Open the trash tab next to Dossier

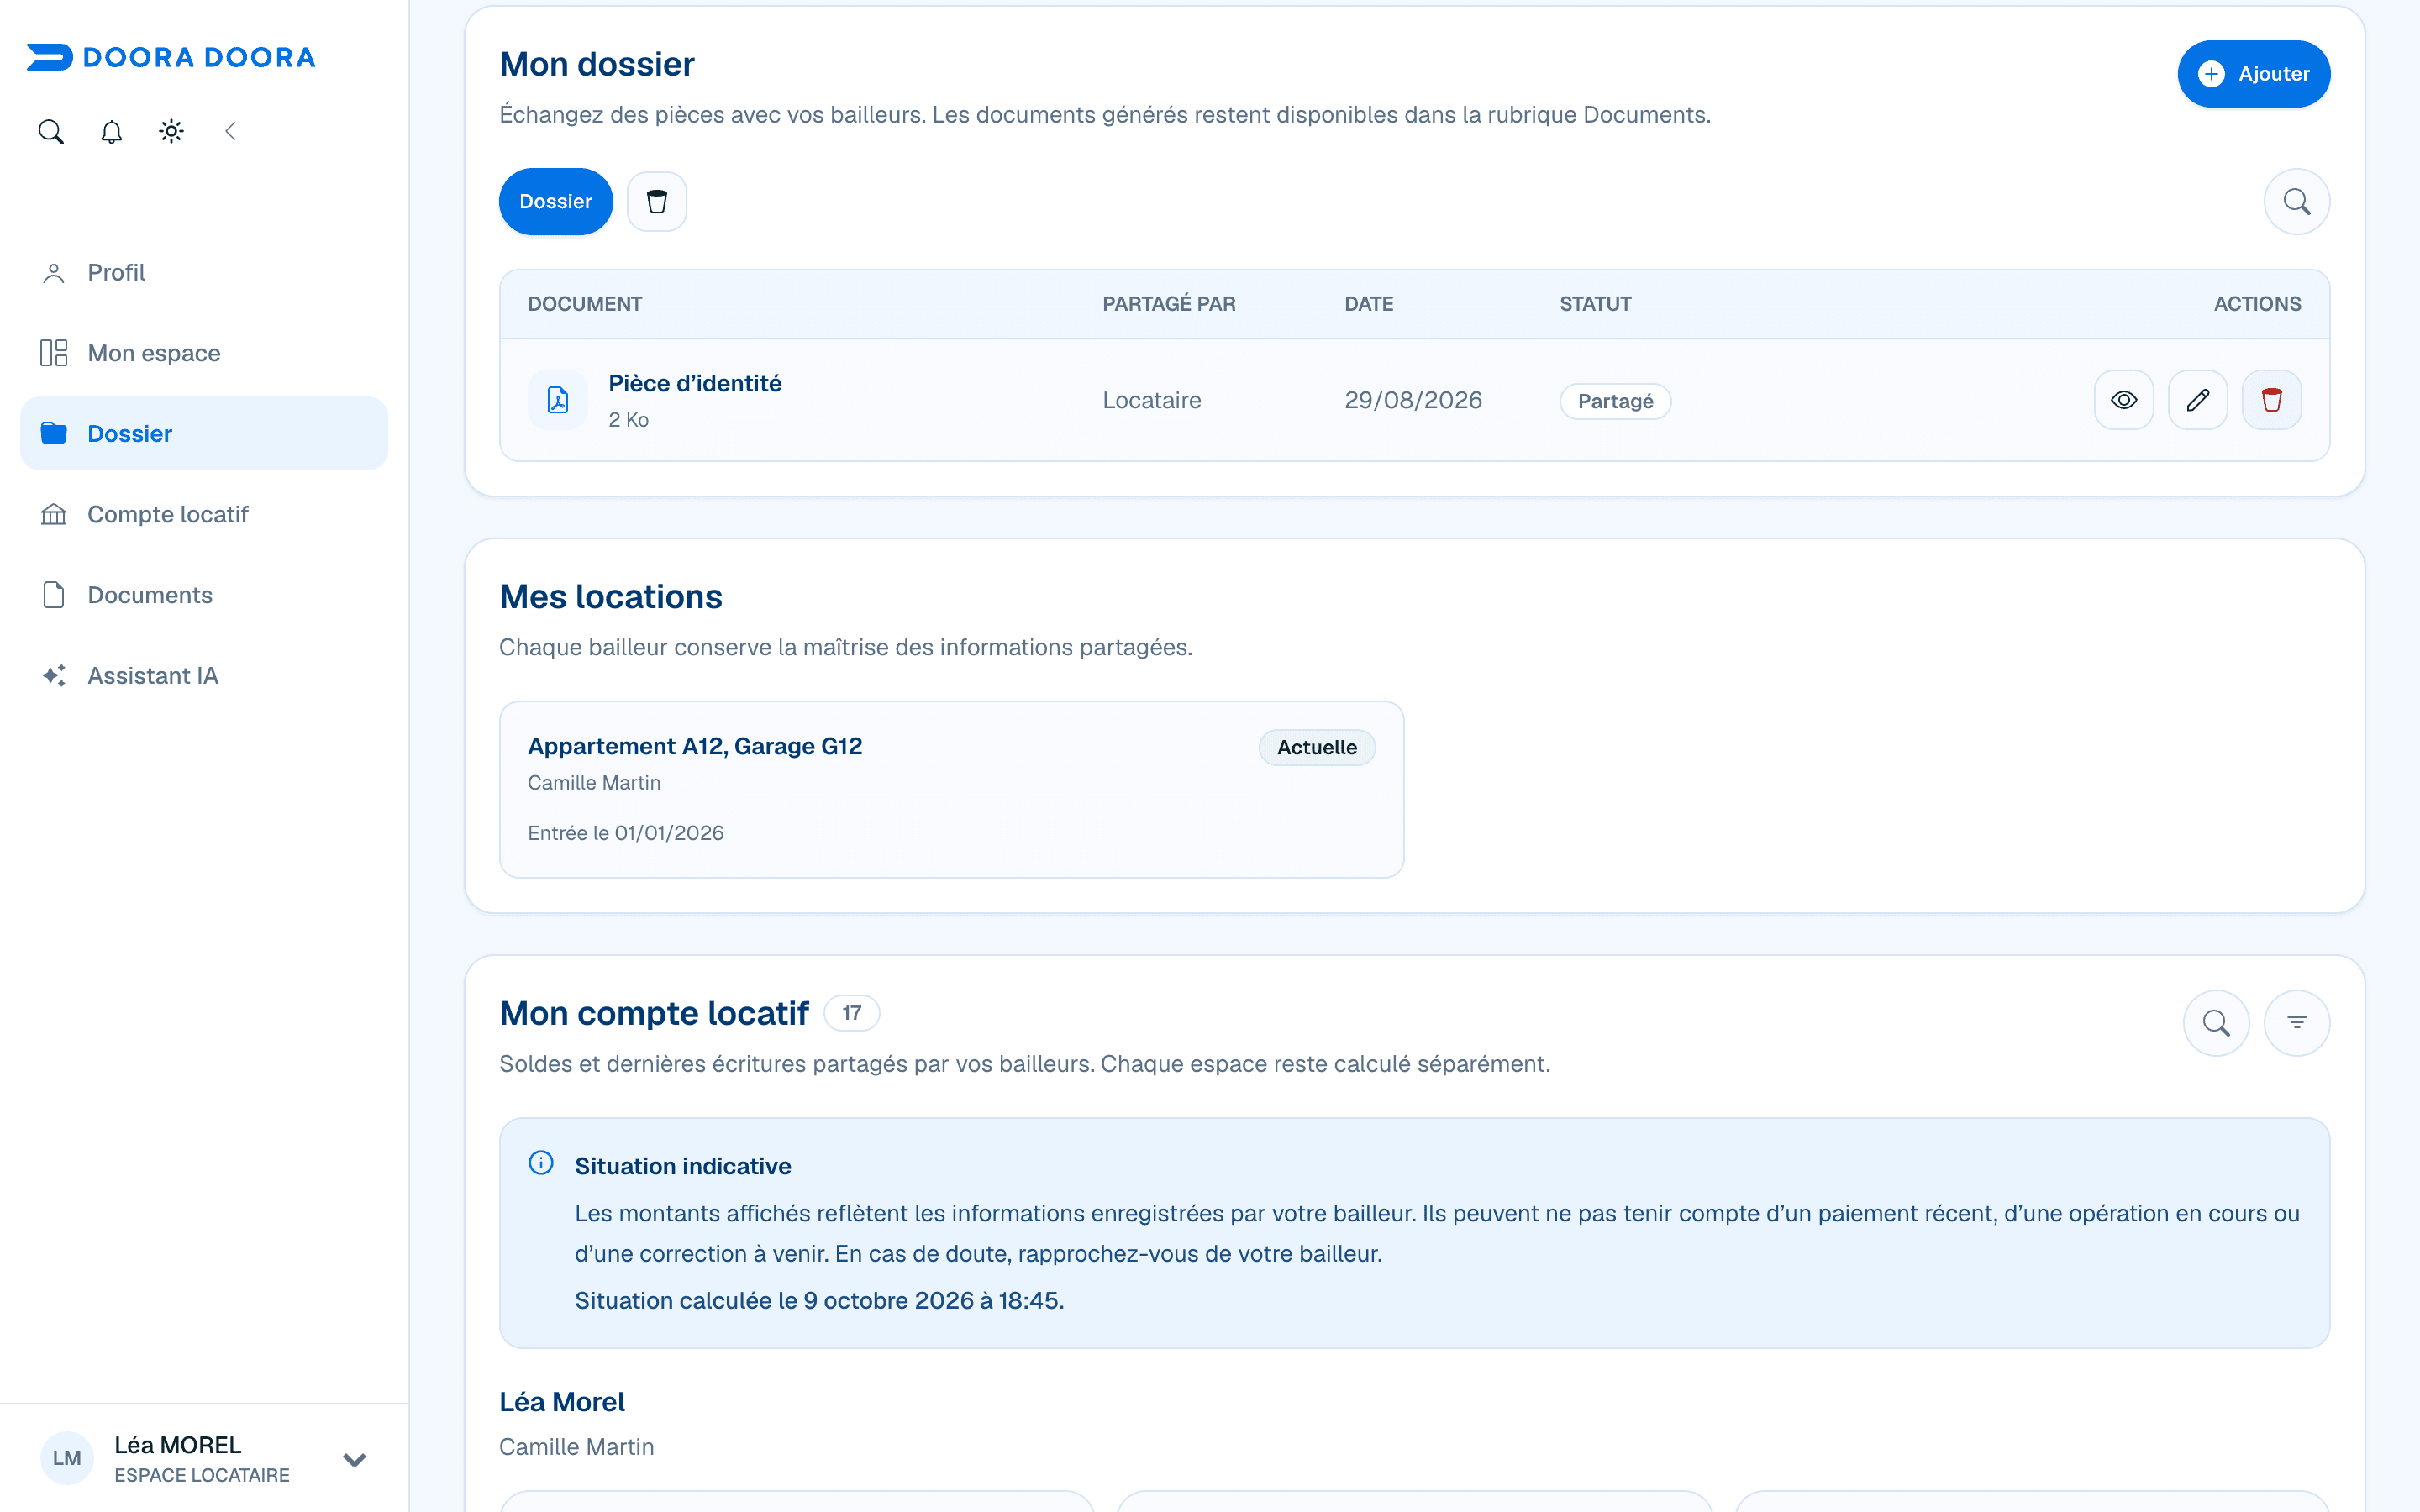click(x=657, y=202)
